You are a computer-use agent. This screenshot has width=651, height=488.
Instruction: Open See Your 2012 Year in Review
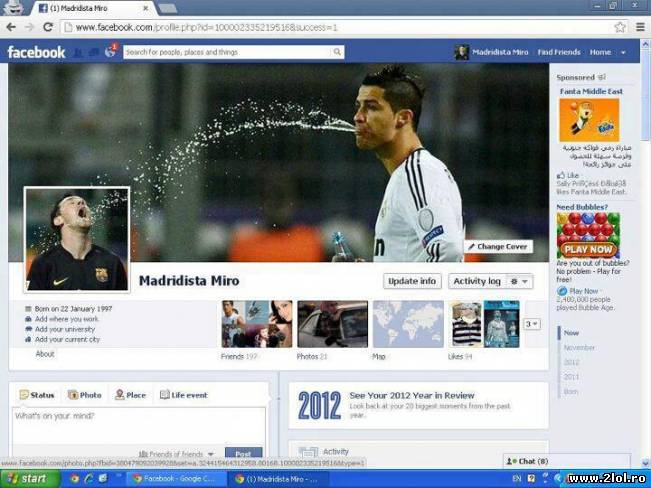pos(411,395)
